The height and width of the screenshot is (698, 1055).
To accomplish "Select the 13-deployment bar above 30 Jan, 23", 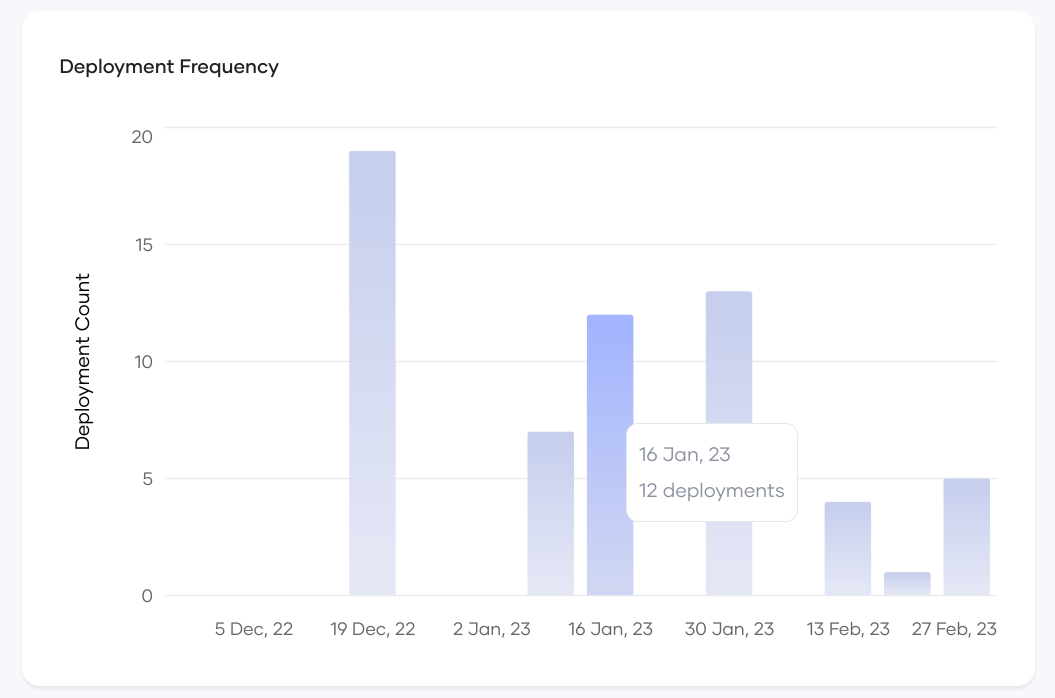I will [x=729, y=360].
